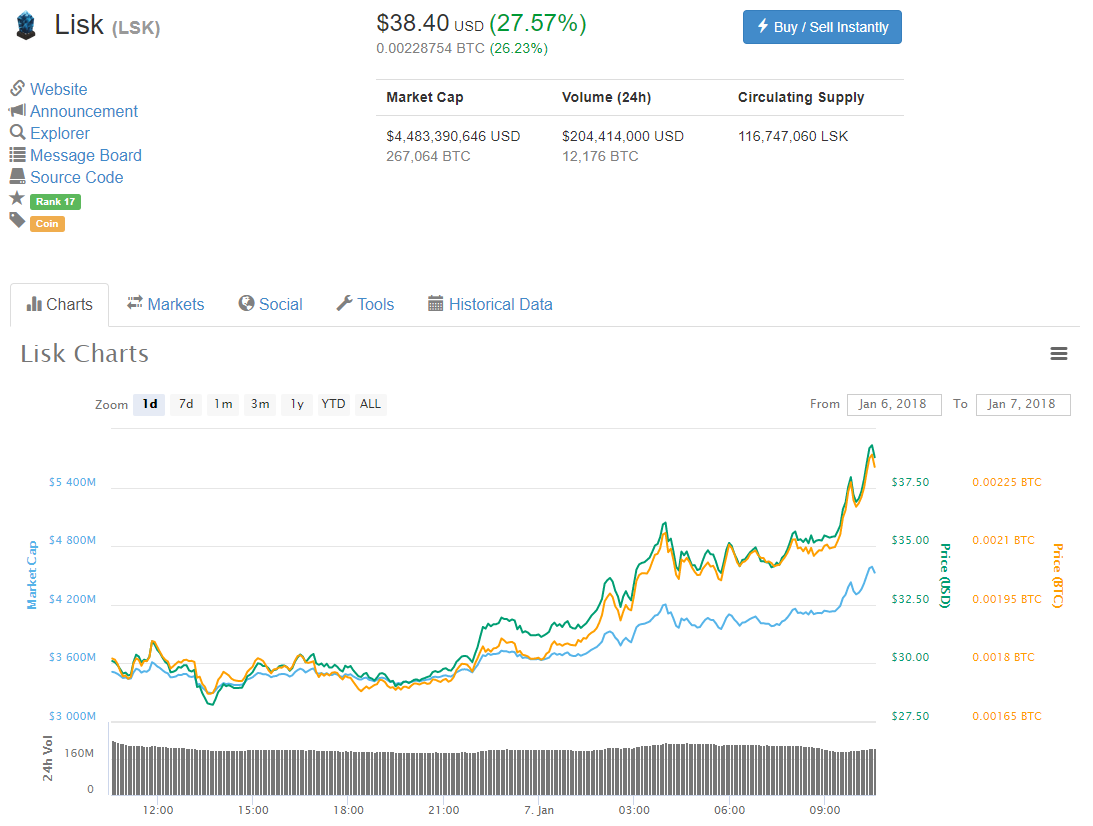Open the Message Board link

tap(86, 155)
